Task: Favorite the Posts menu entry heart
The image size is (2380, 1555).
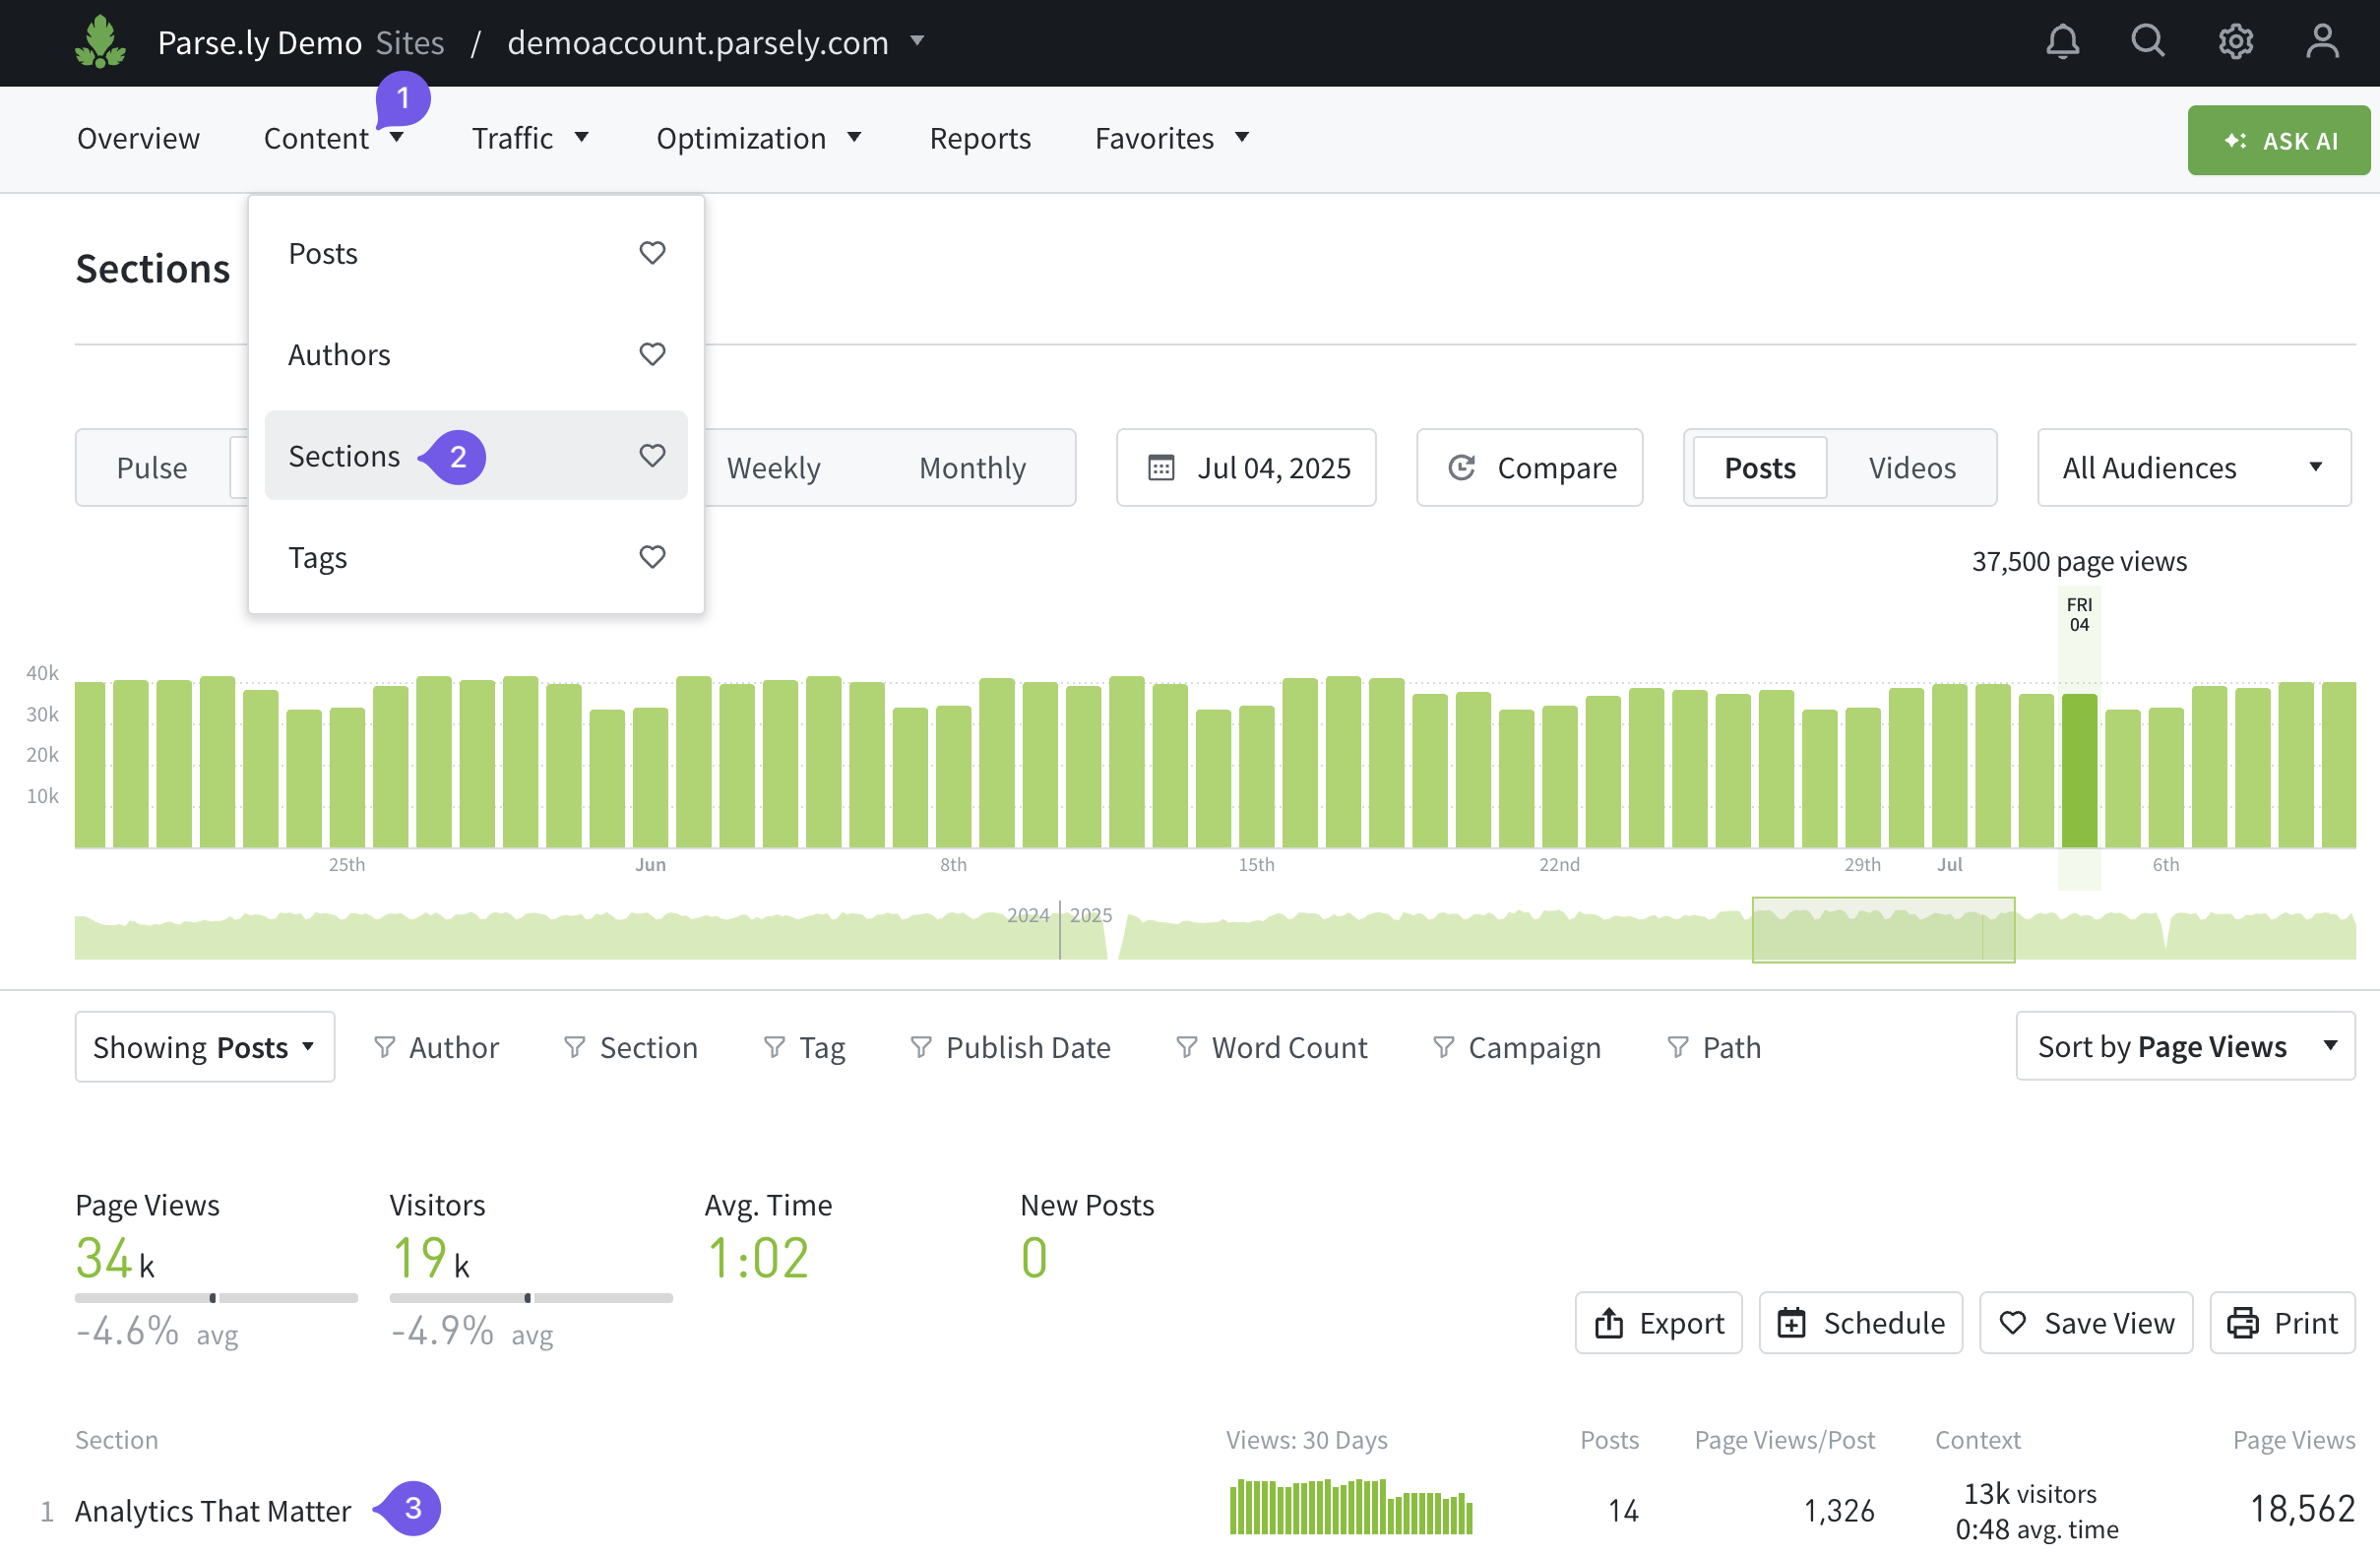Action: tap(652, 253)
